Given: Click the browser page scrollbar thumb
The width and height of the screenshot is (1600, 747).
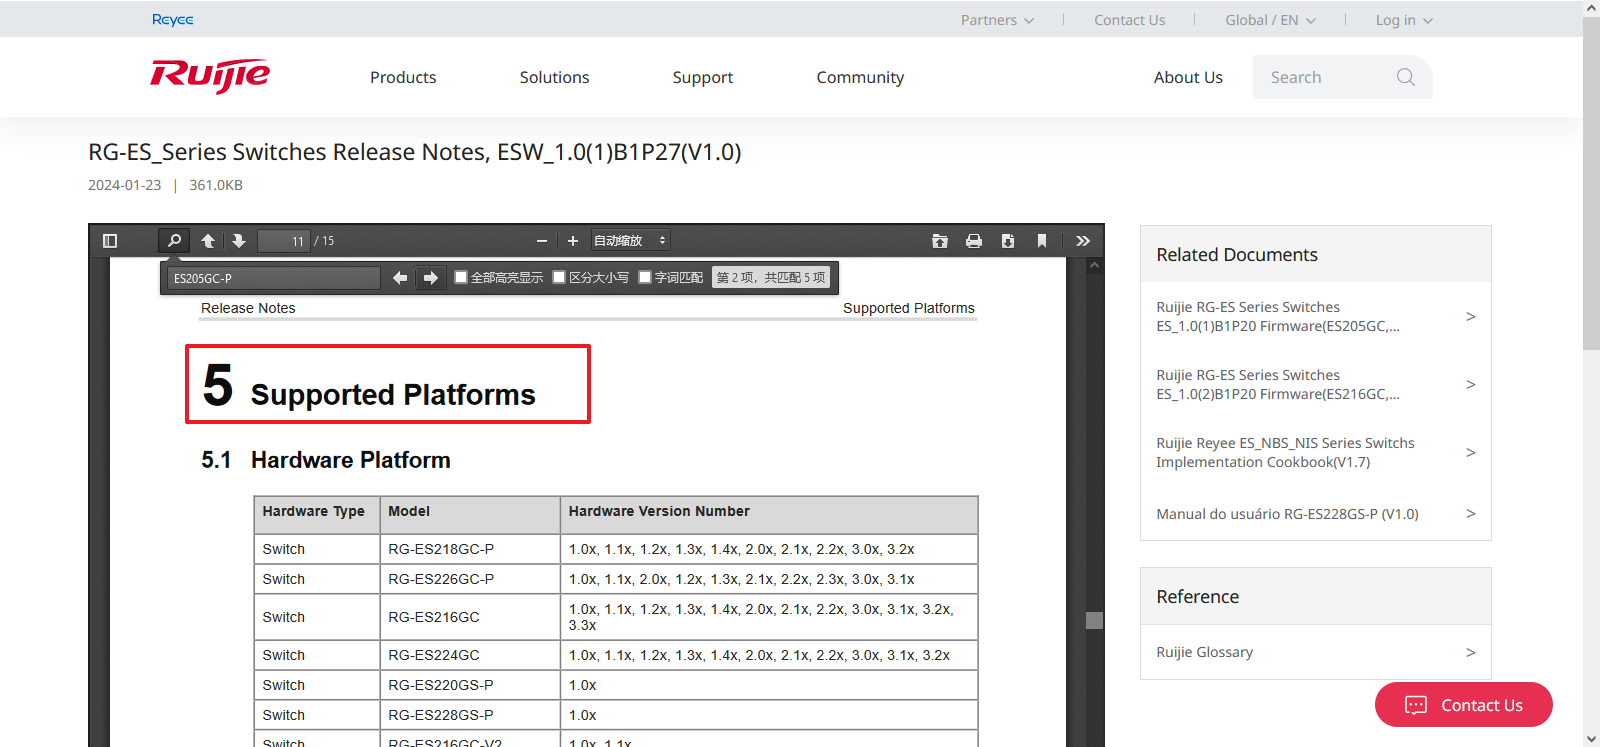Looking at the screenshot, I should (x=1591, y=185).
